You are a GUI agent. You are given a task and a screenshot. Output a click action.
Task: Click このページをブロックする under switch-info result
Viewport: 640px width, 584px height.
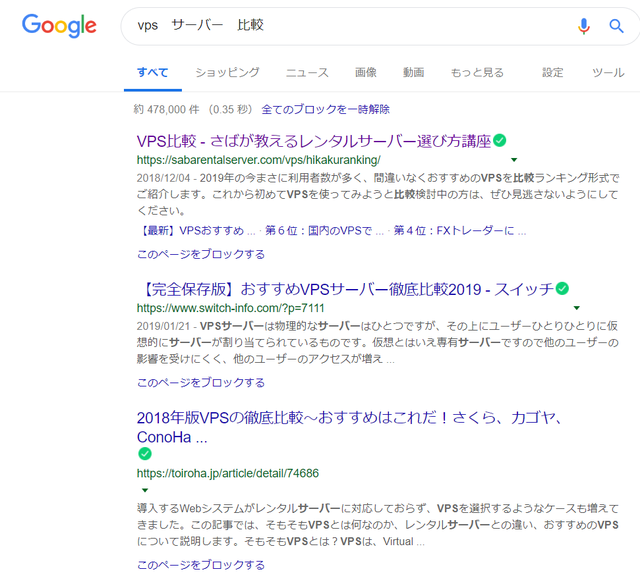[x=201, y=382]
